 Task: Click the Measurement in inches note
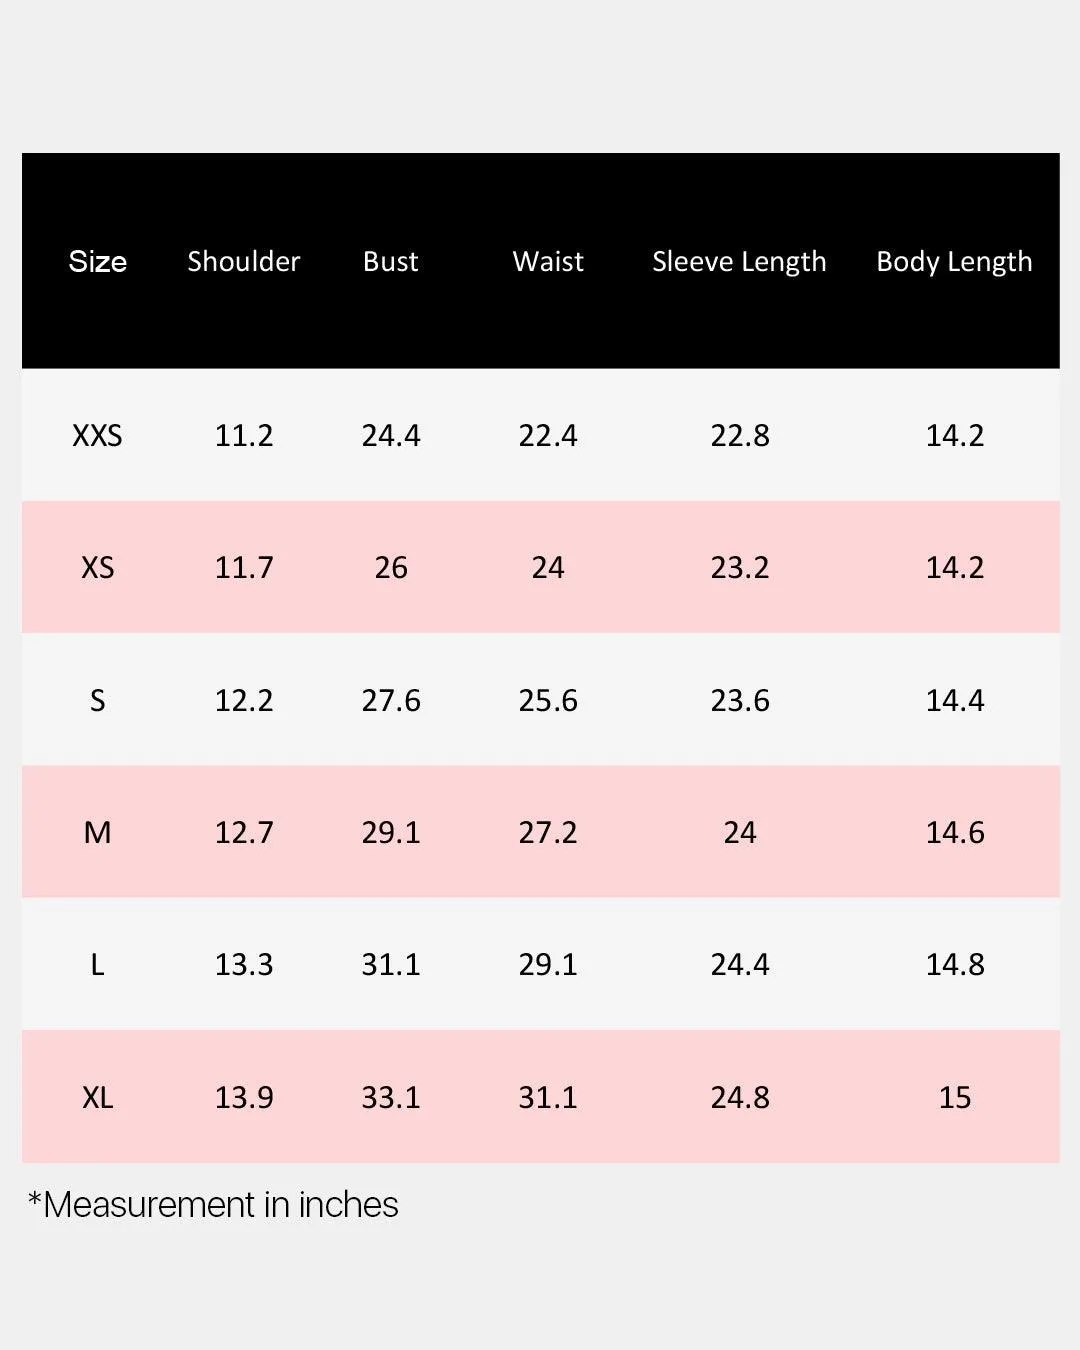pos(213,1205)
